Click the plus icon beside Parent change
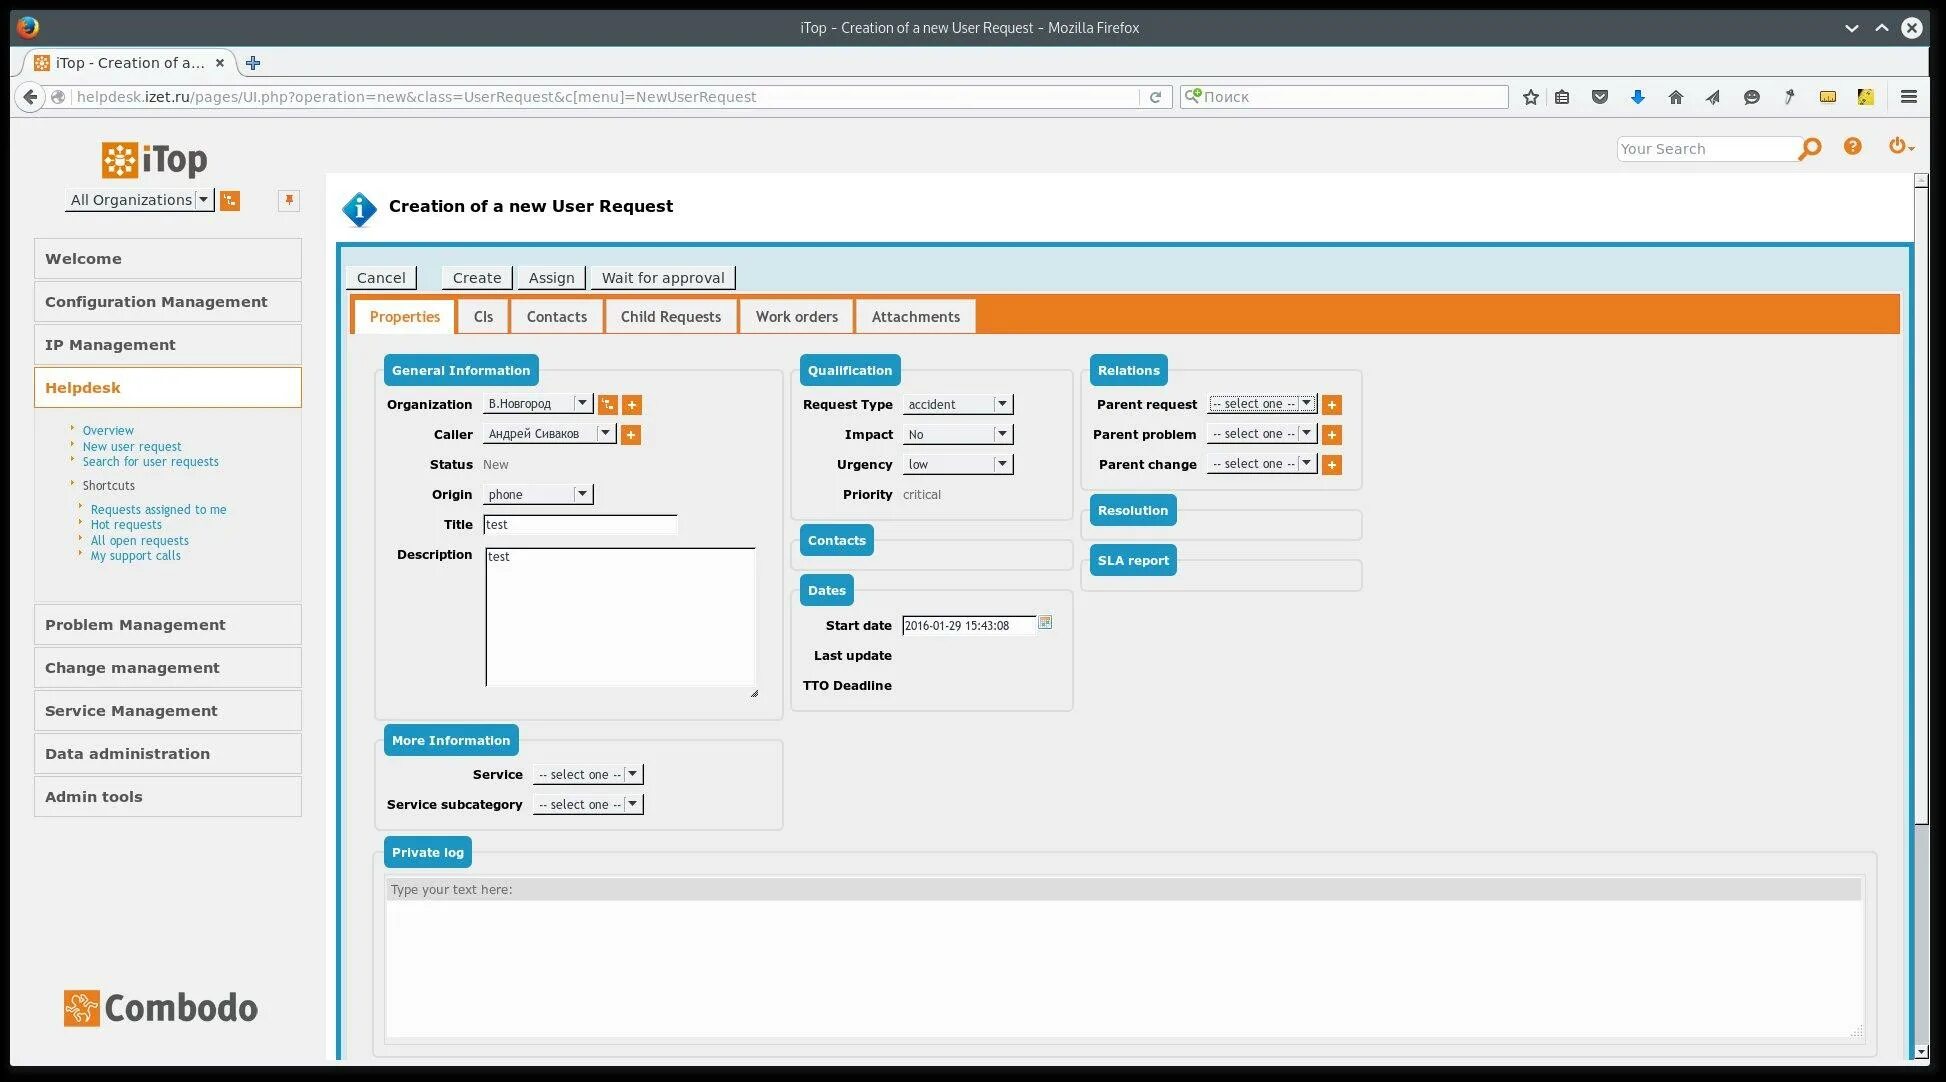Image resolution: width=1946 pixels, height=1082 pixels. [1331, 465]
